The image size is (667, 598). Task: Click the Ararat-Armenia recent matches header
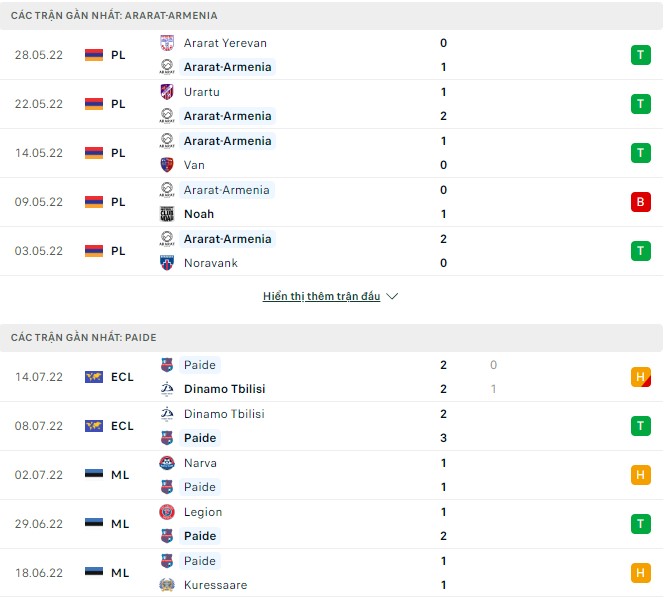(114, 16)
